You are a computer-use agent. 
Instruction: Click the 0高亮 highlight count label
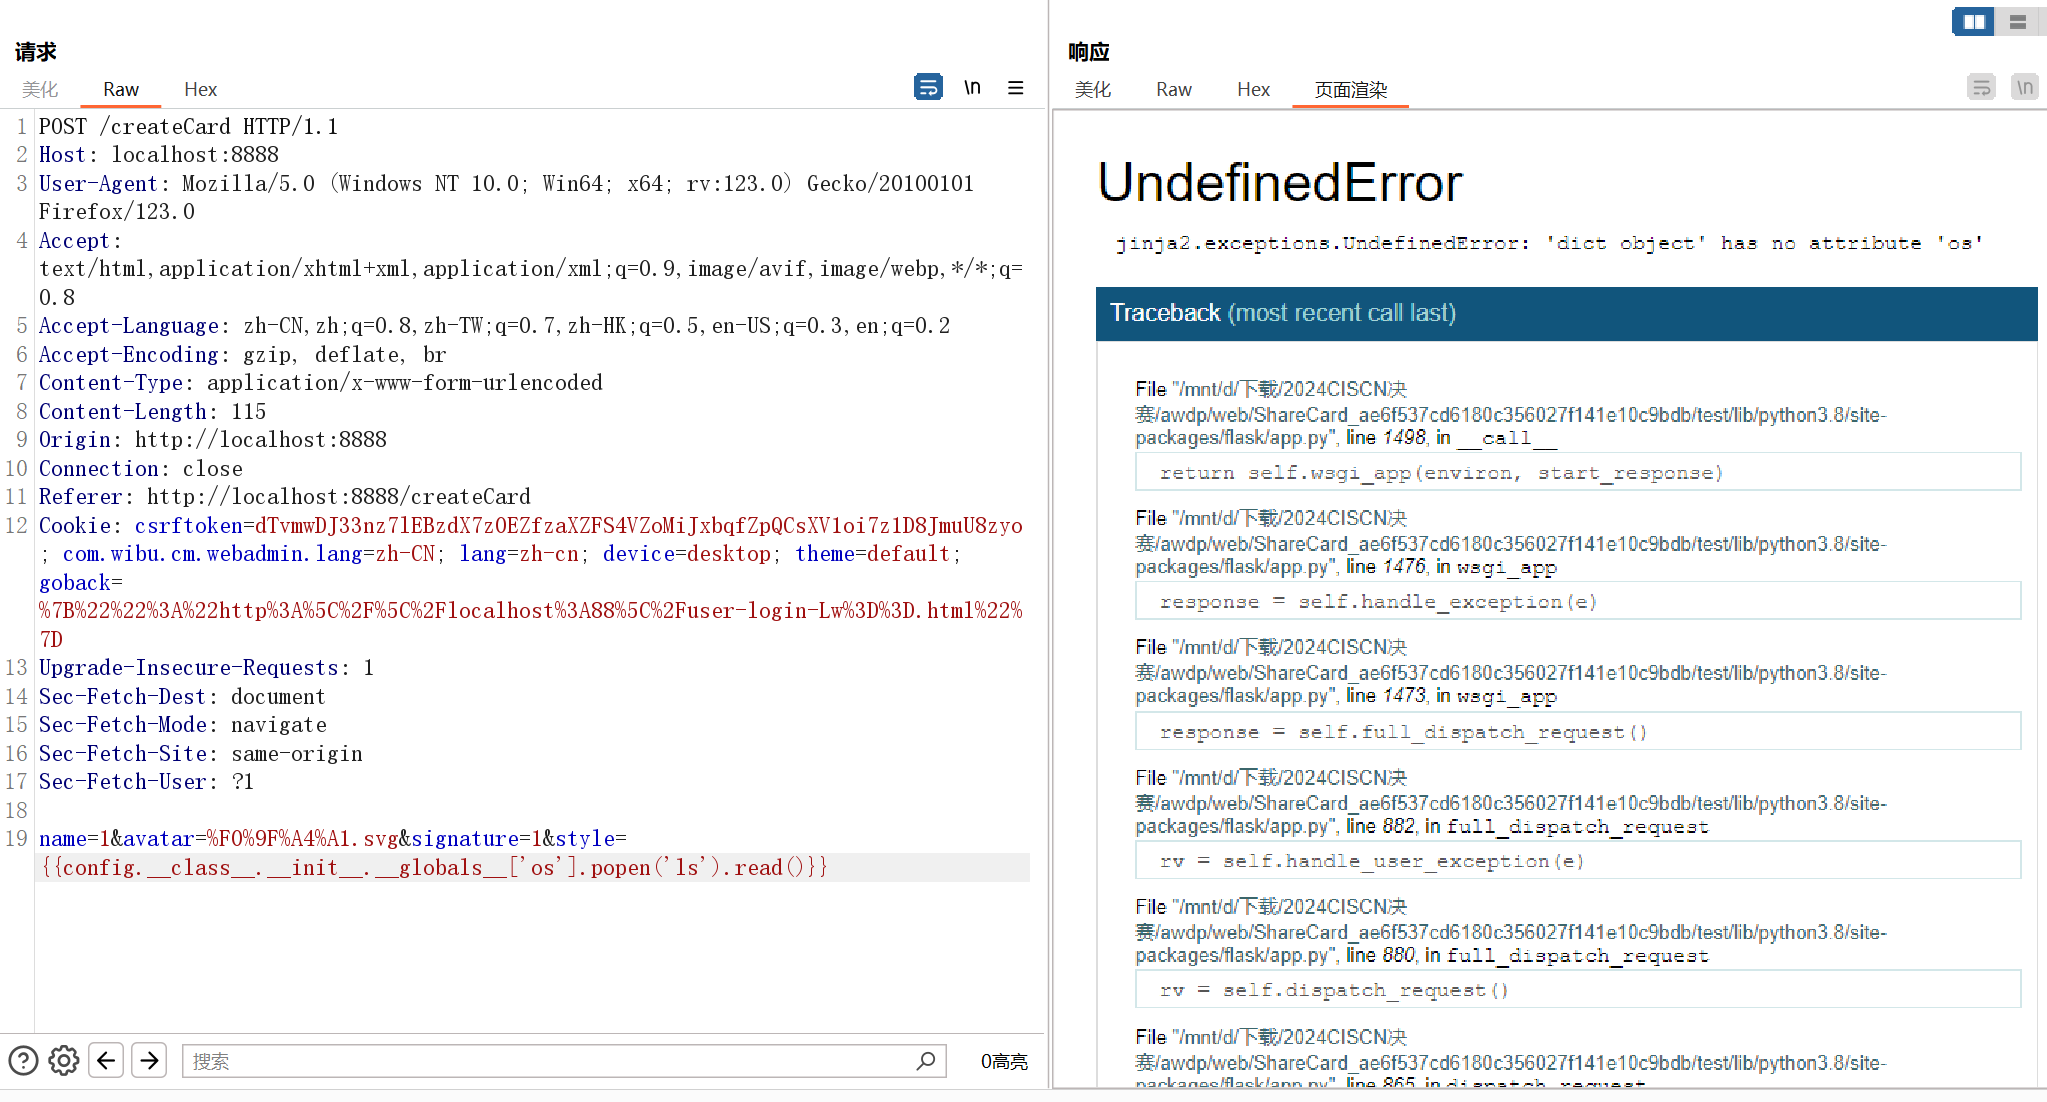(x=1004, y=1061)
